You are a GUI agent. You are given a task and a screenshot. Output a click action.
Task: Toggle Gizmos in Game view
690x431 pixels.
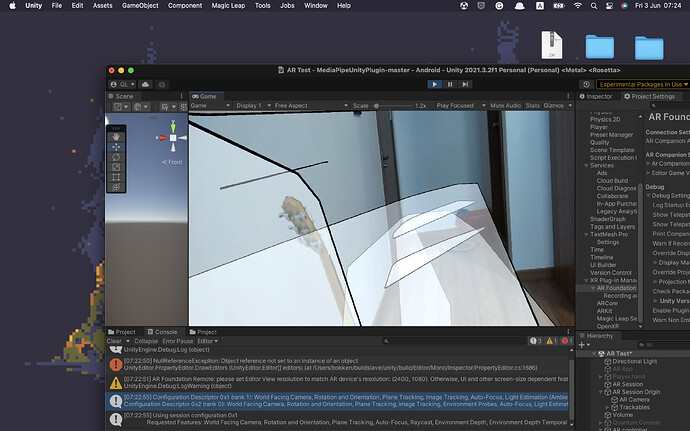(x=554, y=106)
